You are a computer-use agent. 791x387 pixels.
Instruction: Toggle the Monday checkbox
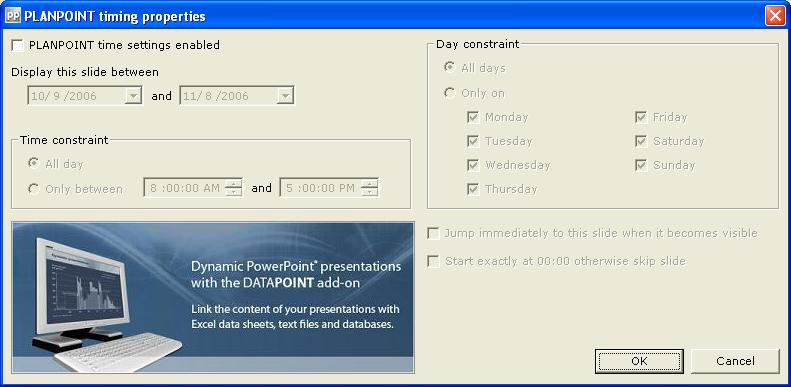tap(473, 117)
